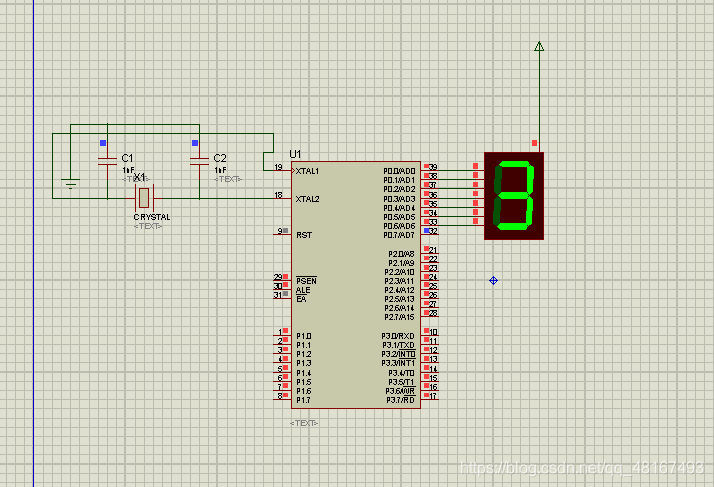The image size is (714, 487).
Task: Click pin number 39 on U1
Action: click(x=433, y=168)
